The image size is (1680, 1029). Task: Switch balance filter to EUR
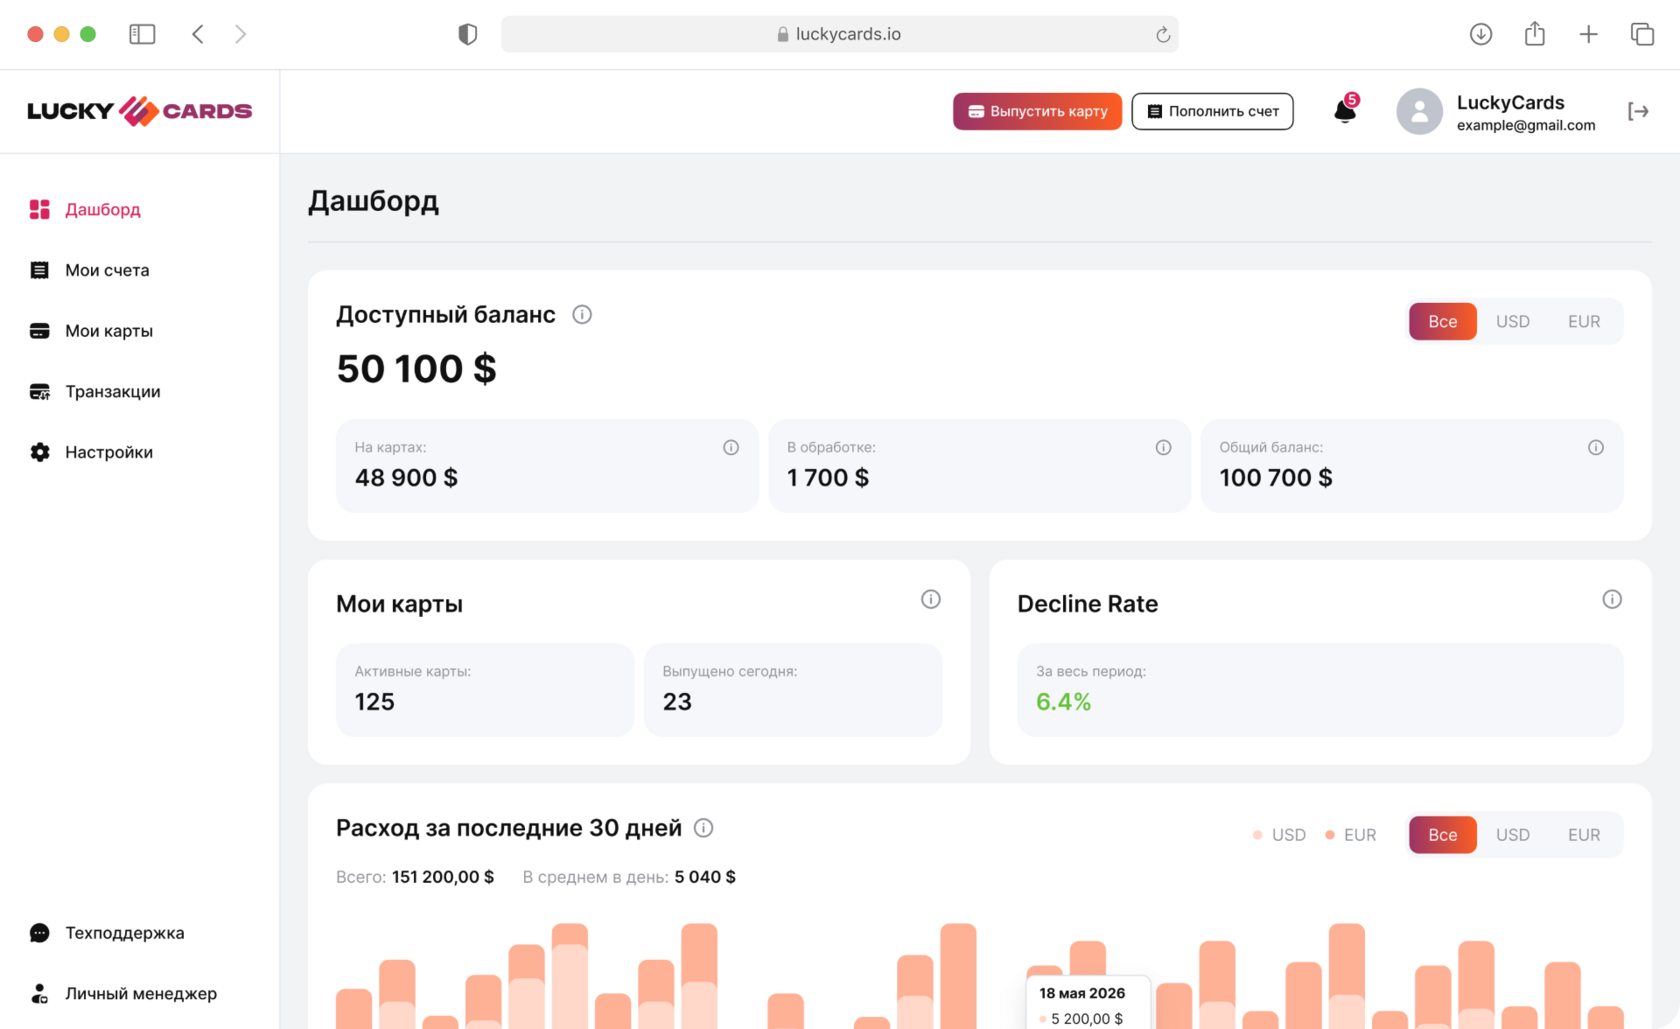pyautogui.click(x=1584, y=321)
